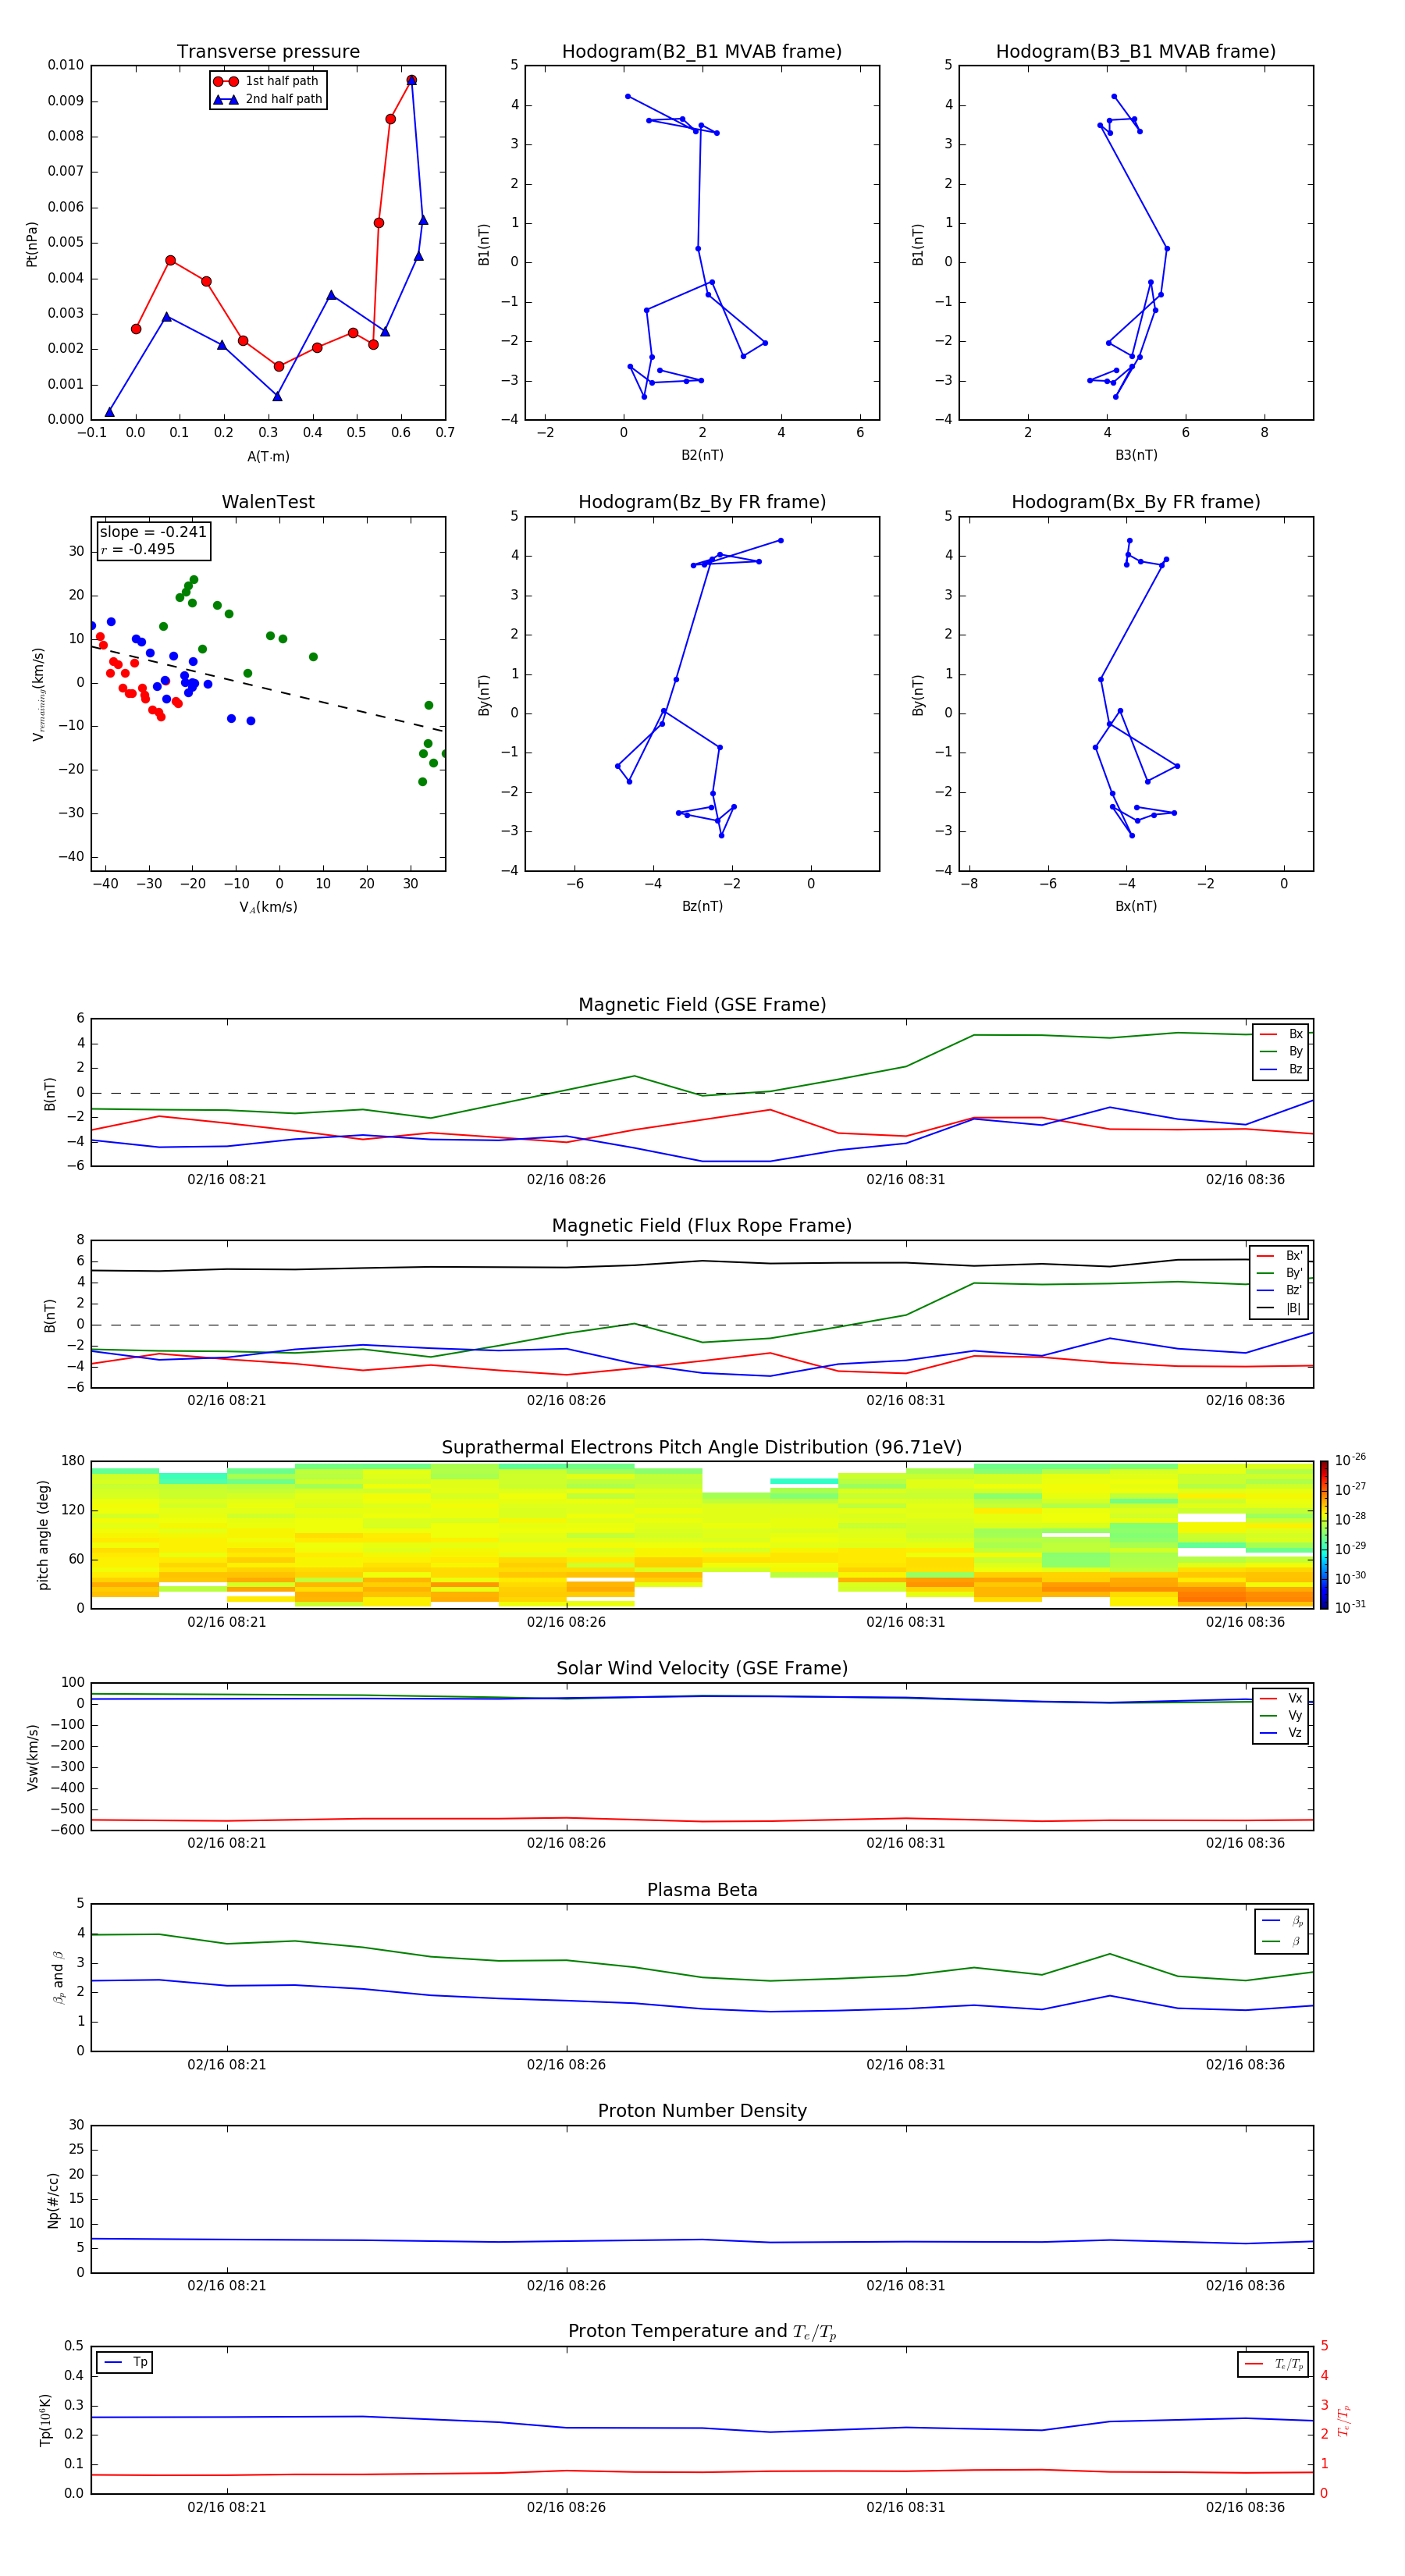Select the Tp legend entry

(x=124, y=2362)
